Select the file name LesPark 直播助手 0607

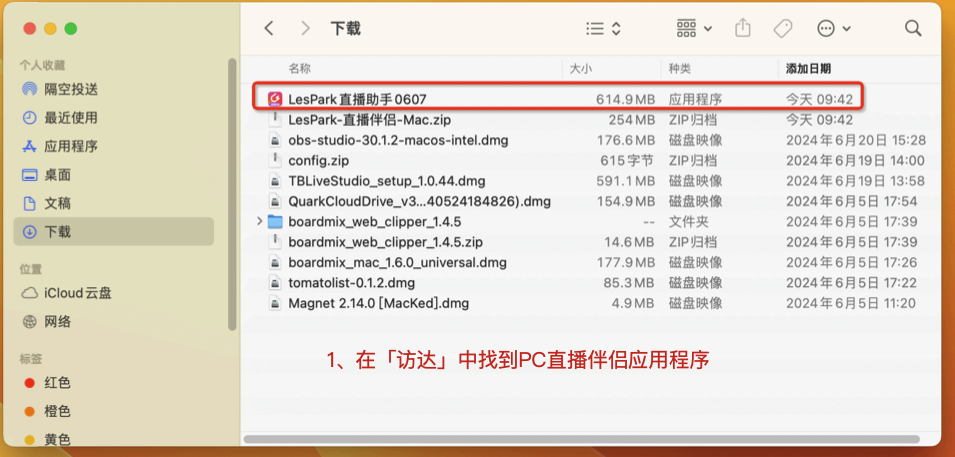tap(358, 99)
